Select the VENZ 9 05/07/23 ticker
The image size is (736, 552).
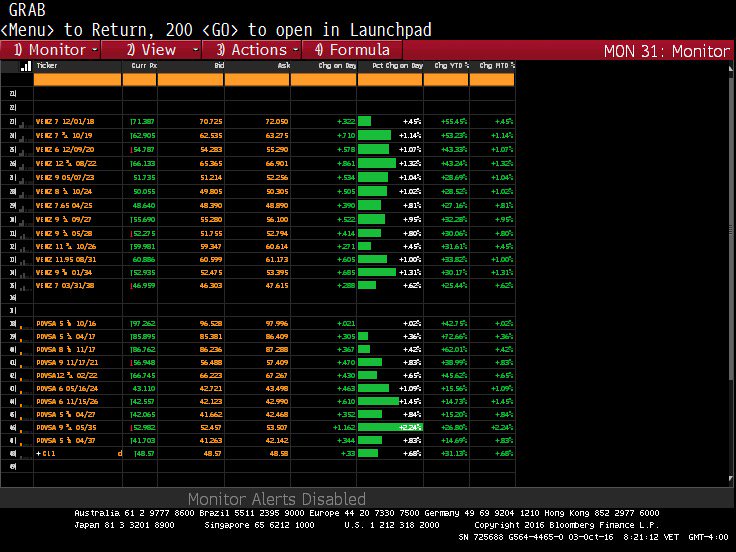(x=65, y=178)
